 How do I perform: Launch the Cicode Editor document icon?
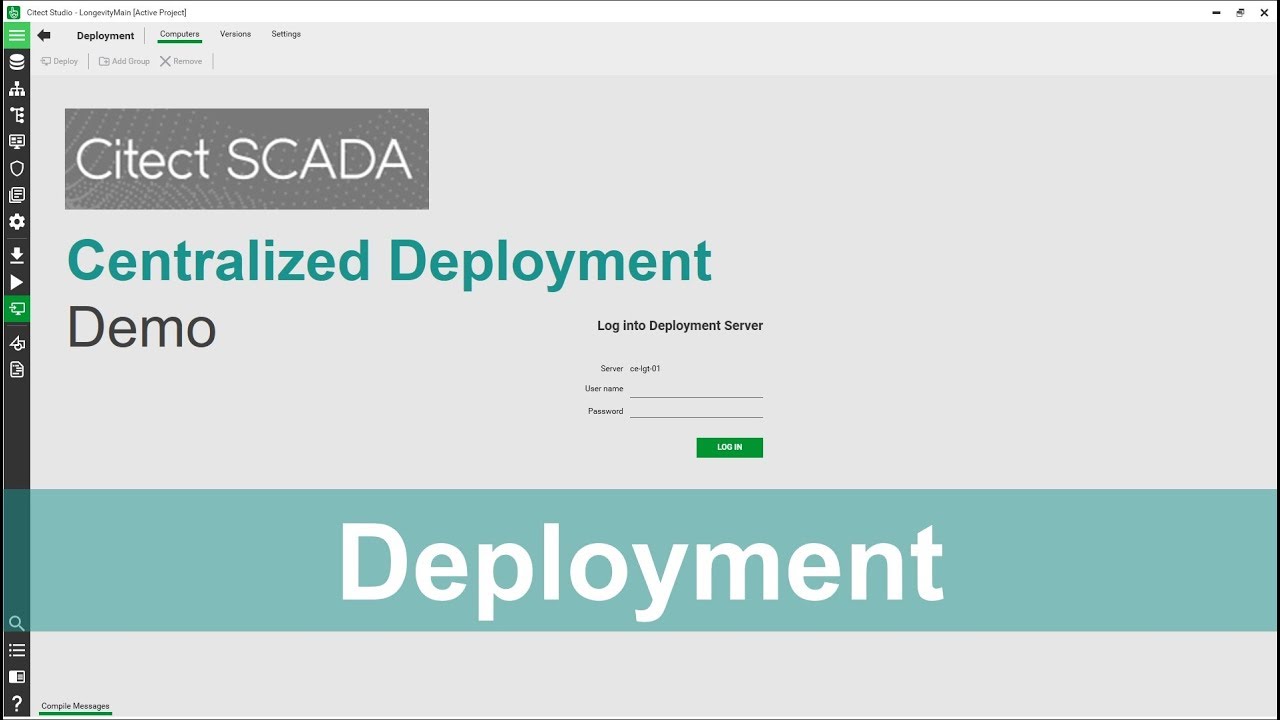pyautogui.click(x=16, y=370)
